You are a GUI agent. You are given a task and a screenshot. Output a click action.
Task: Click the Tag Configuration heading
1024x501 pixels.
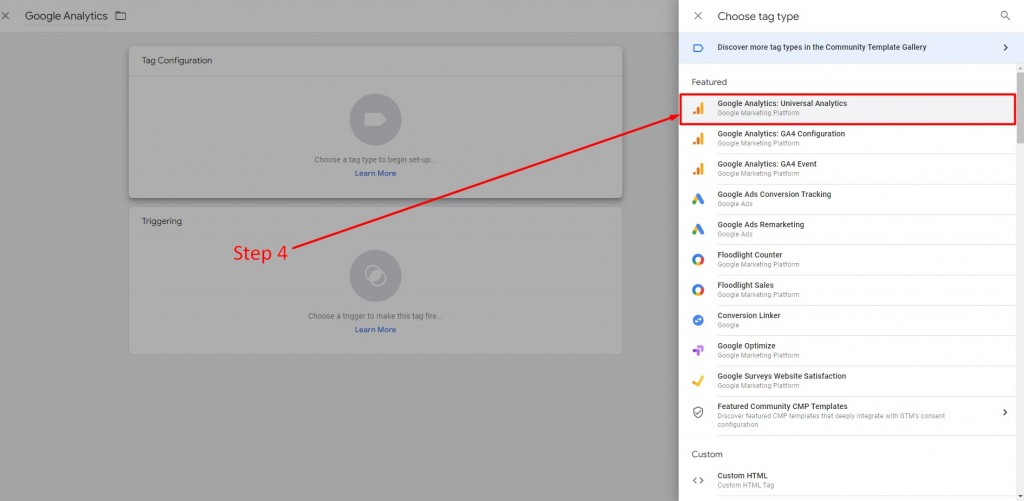point(177,61)
